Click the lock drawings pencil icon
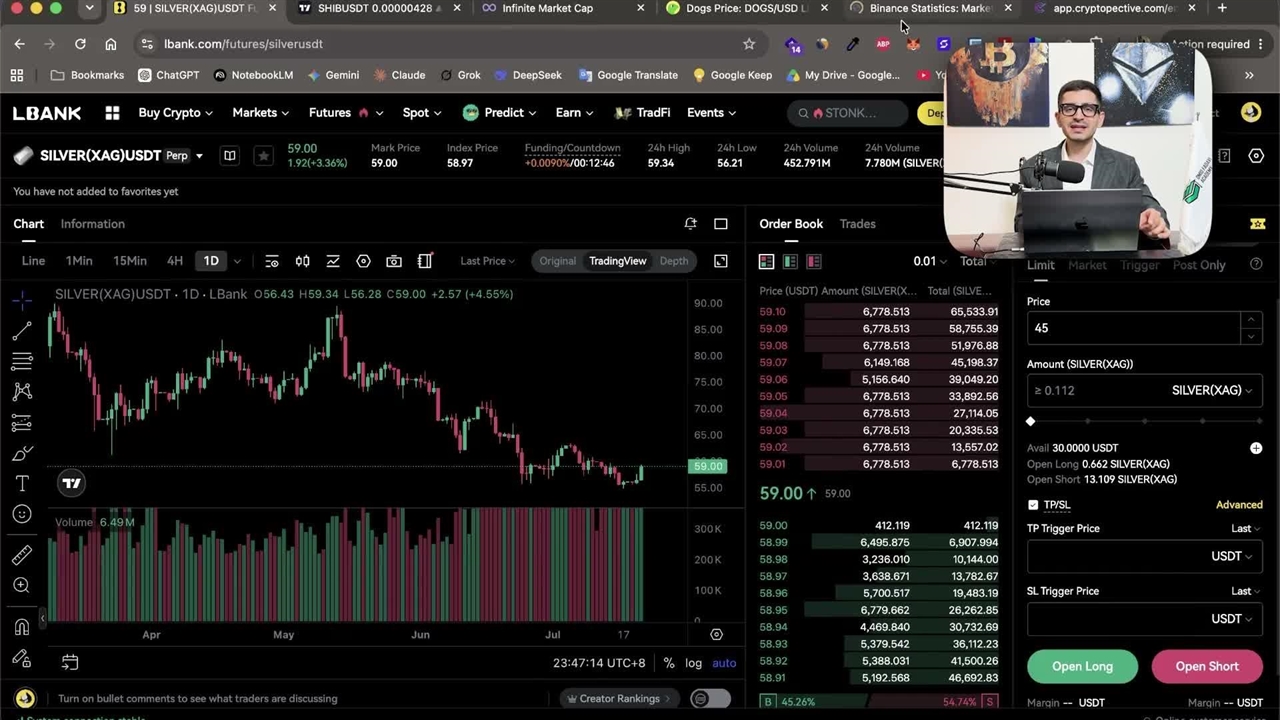 (22, 658)
